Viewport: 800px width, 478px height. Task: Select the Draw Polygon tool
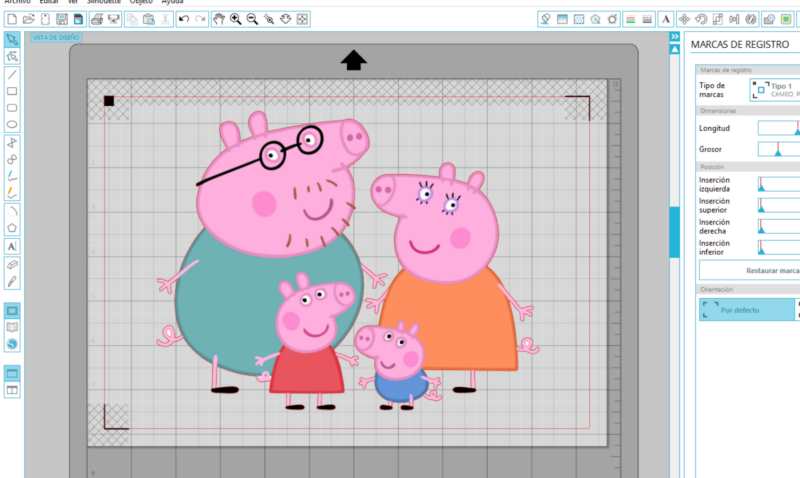12,143
